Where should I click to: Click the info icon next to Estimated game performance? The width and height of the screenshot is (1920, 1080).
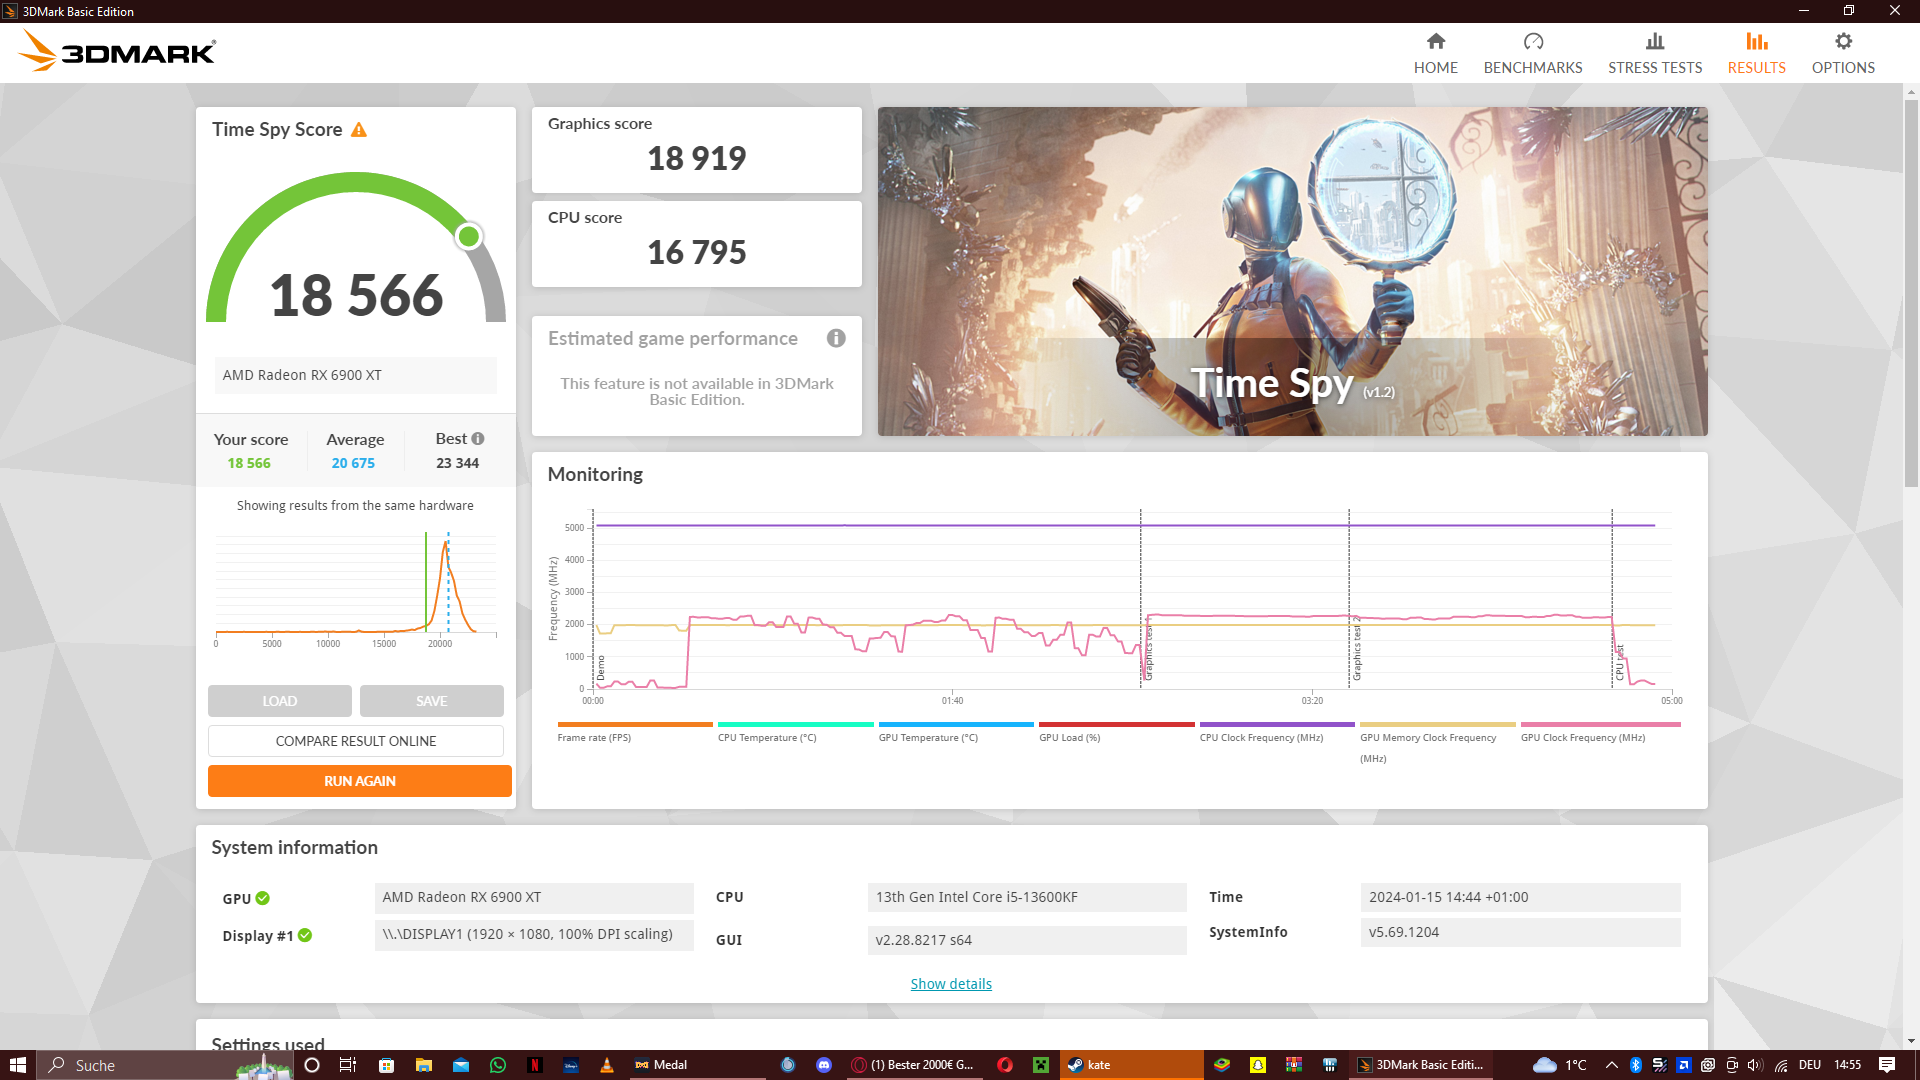tap(836, 339)
